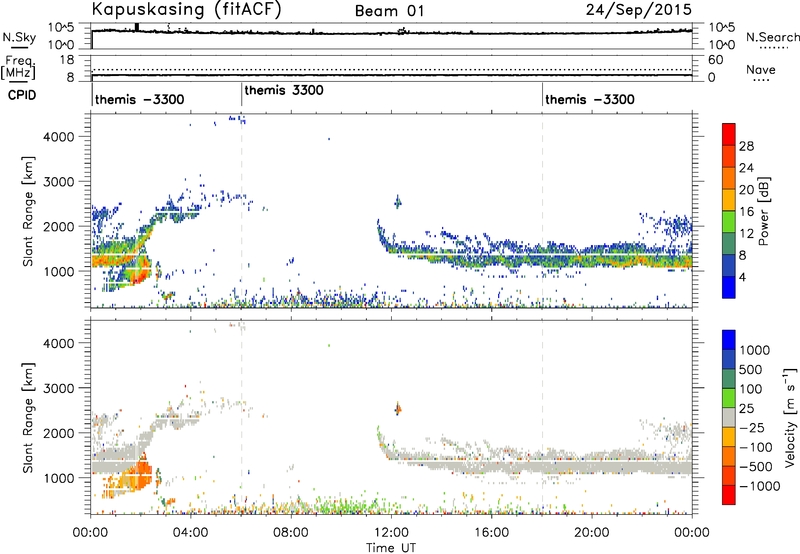This screenshot has width=800, height=554.
Task: Click the '20' Power colorbar tick label
Action: [x=746, y=190]
